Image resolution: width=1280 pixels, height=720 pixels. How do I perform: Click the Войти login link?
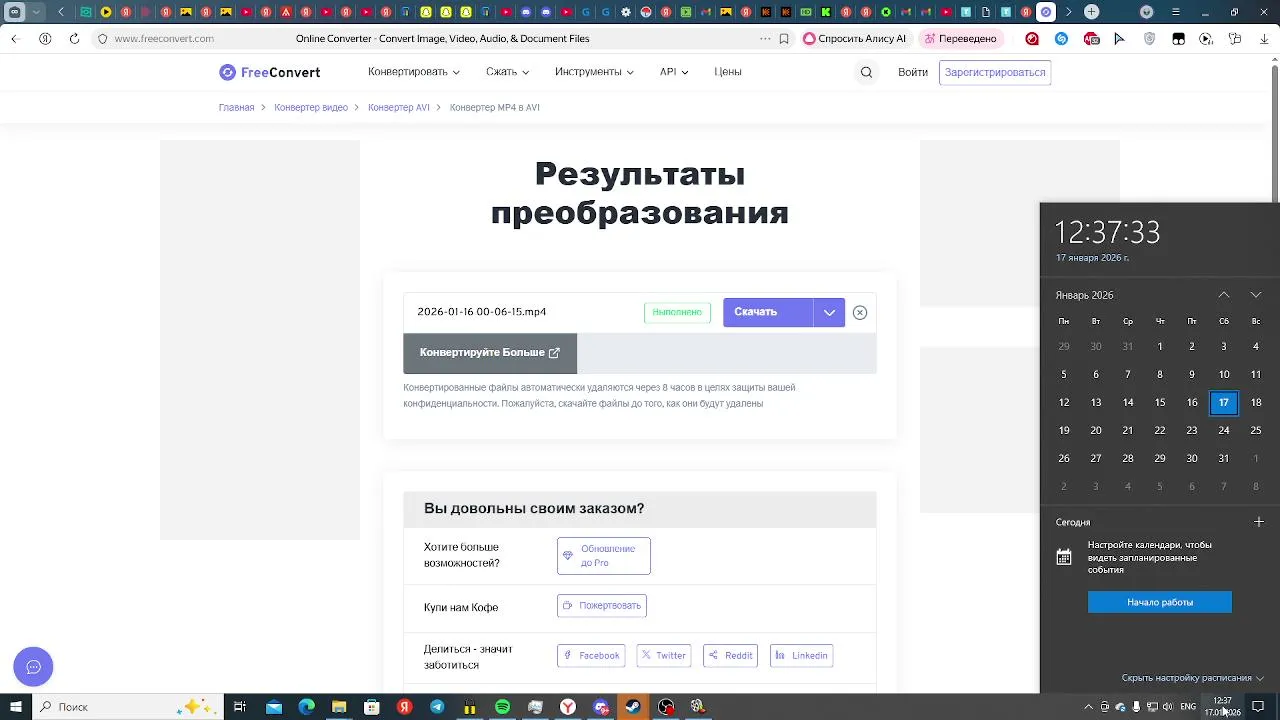[913, 72]
